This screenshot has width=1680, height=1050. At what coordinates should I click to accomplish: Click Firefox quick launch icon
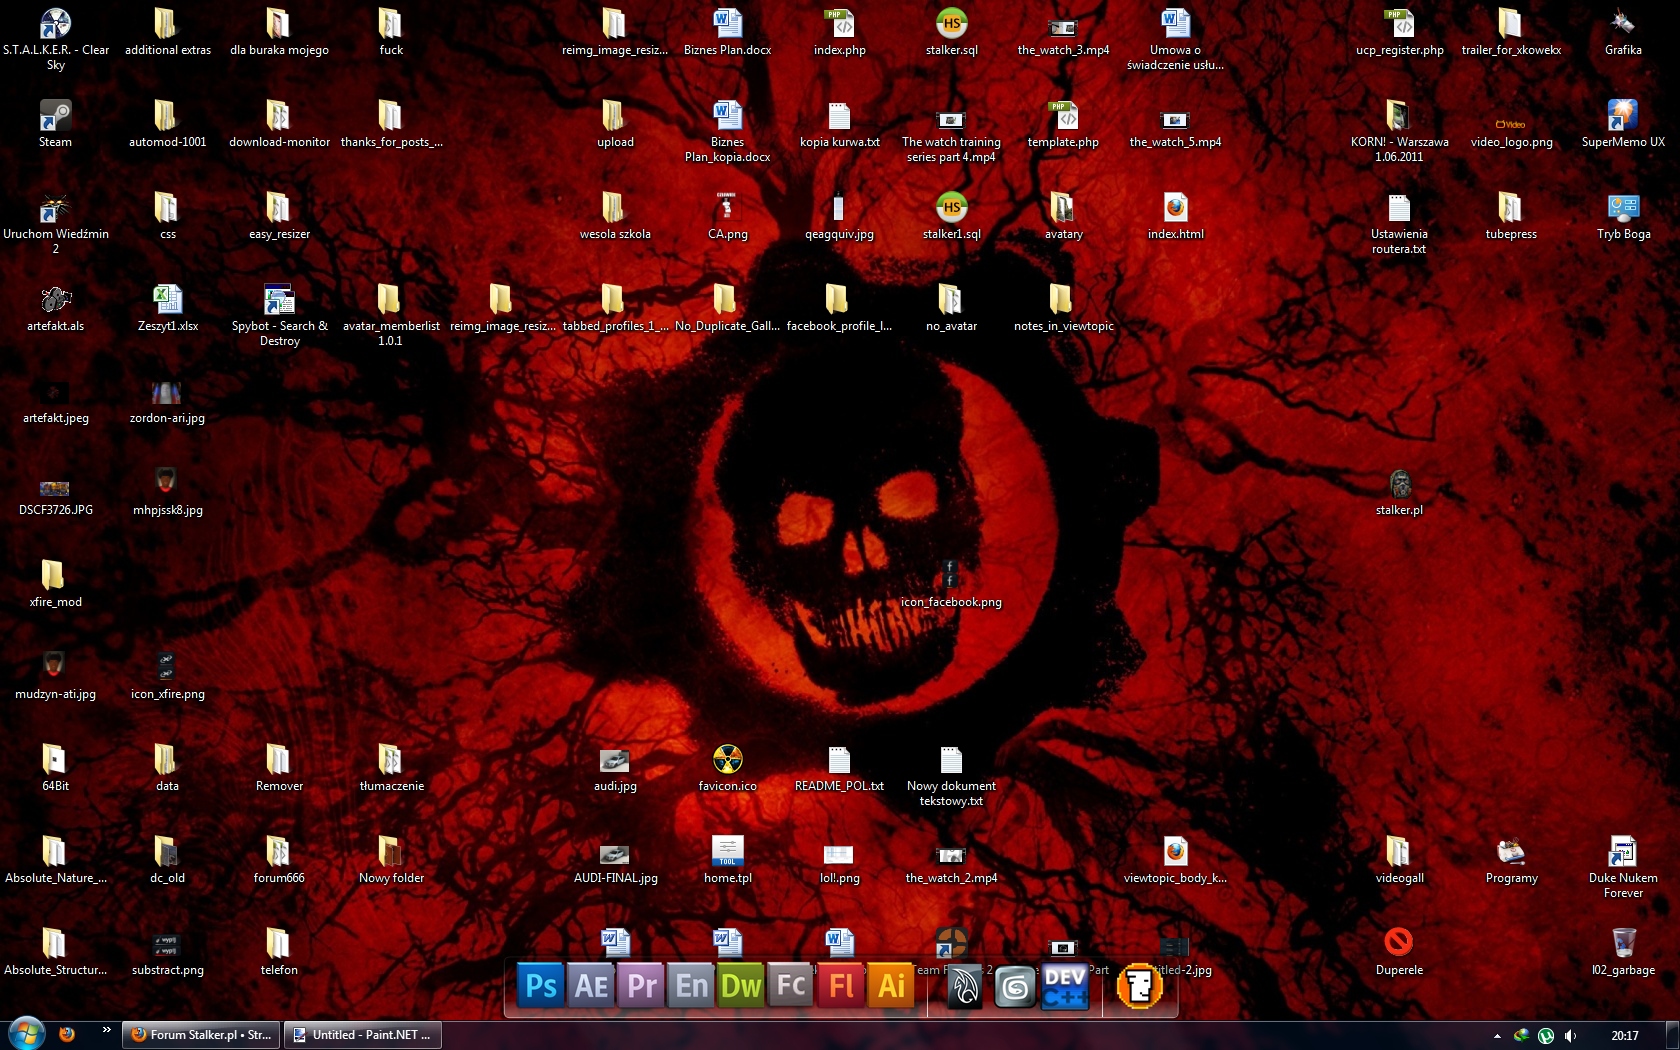click(67, 1034)
